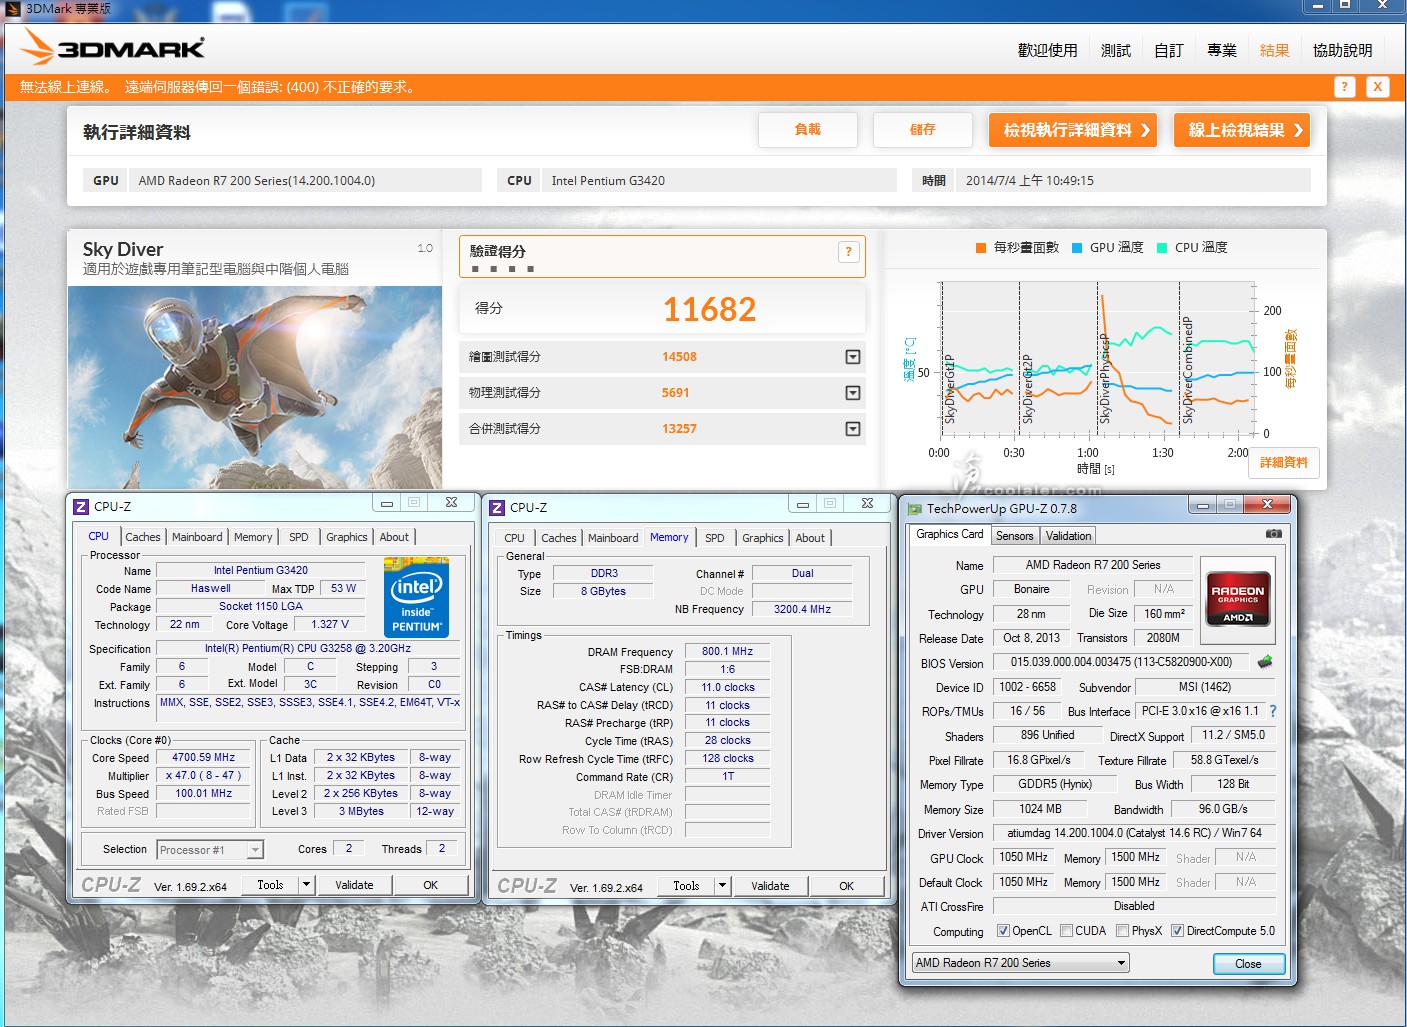1407x1027 pixels.
Task: Switch to About tab in left CPU-Z
Action: [x=394, y=537]
